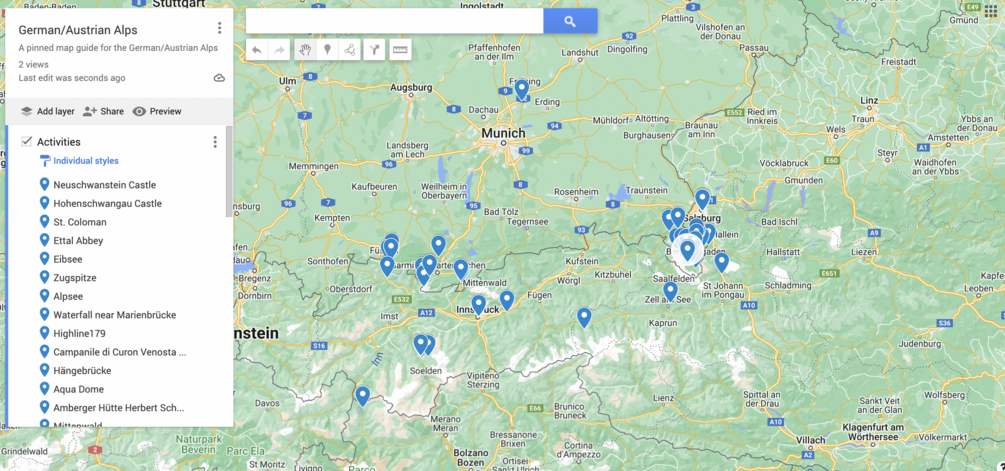1005x471 pixels.
Task: Select Highline179 in the list
Action: point(79,333)
